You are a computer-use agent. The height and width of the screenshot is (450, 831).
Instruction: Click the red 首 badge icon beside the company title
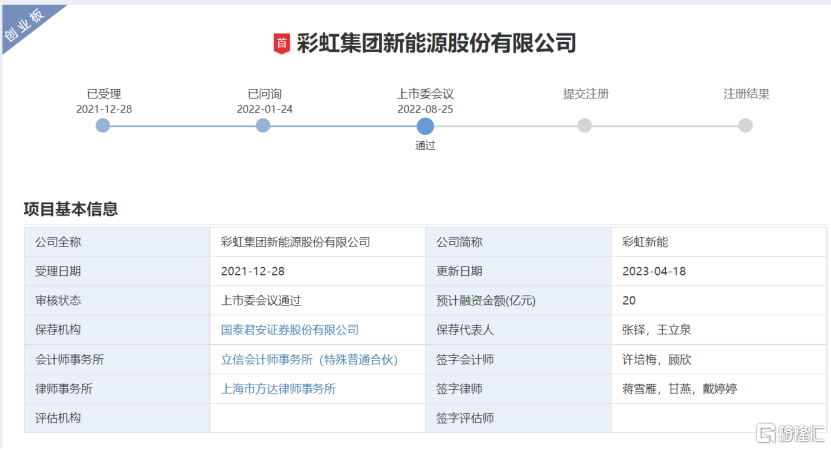[281, 43]
